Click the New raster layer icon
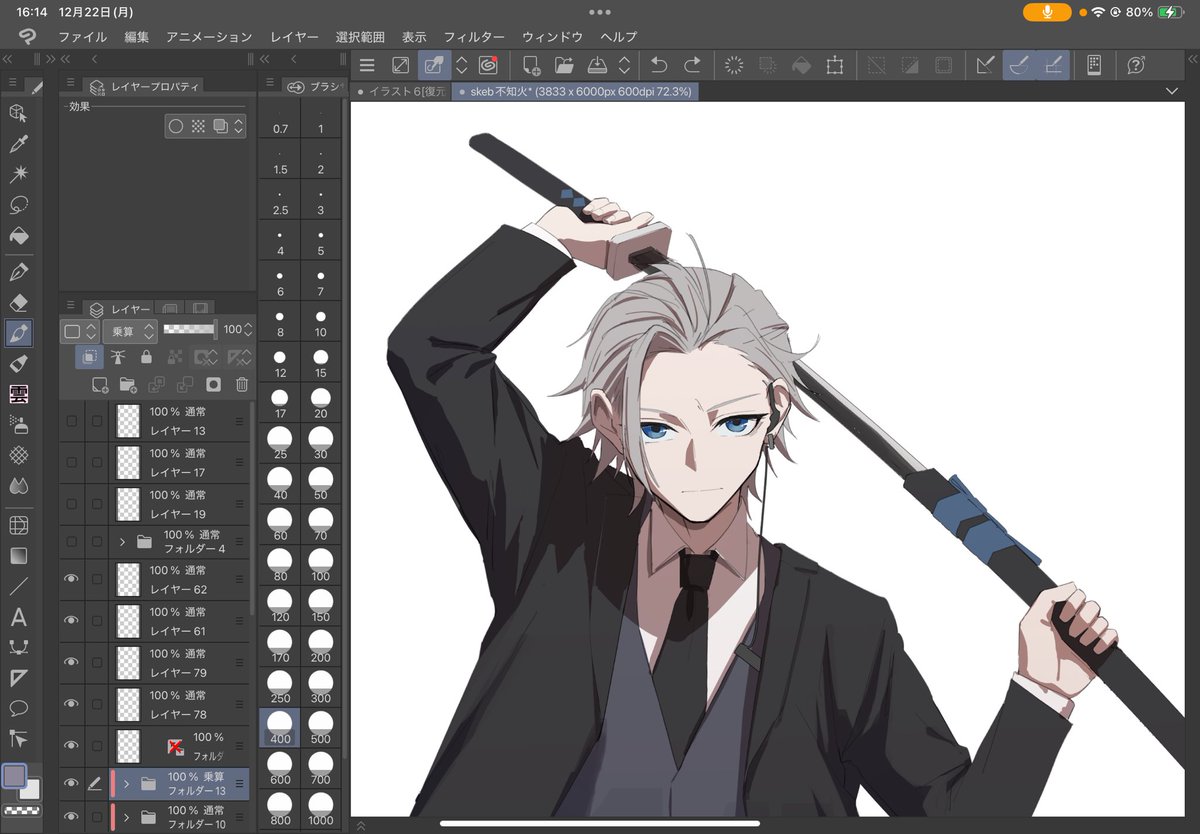Screen dimensions: 1200x834 click(99, 384)
